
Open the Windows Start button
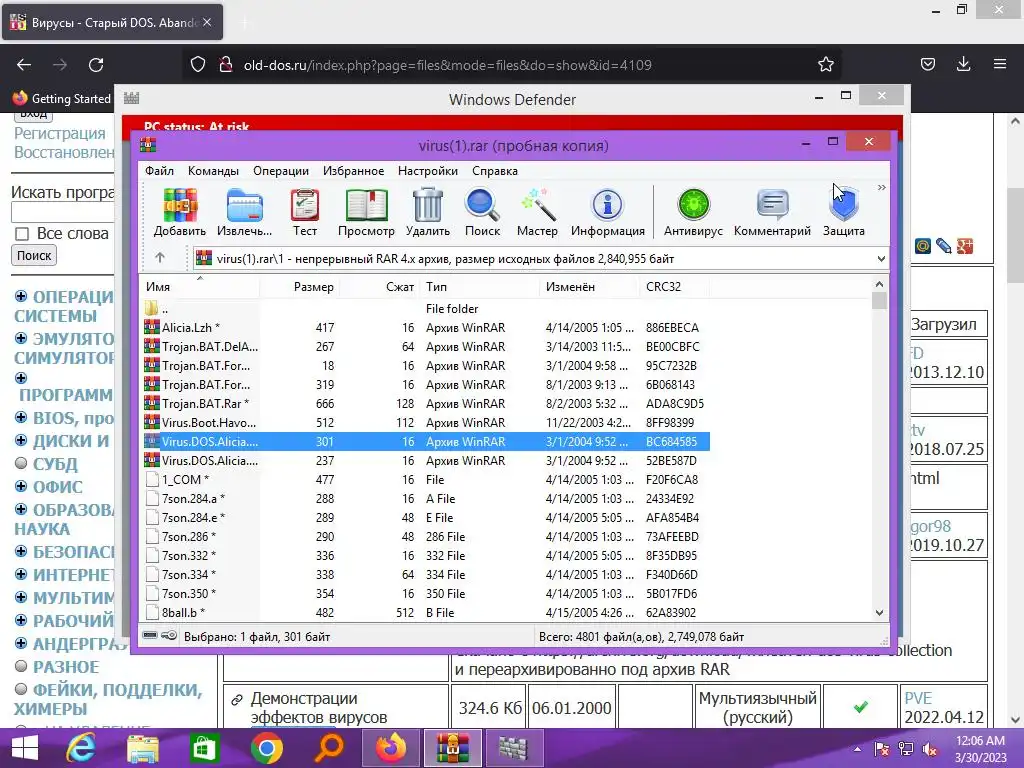click(25, 748)
